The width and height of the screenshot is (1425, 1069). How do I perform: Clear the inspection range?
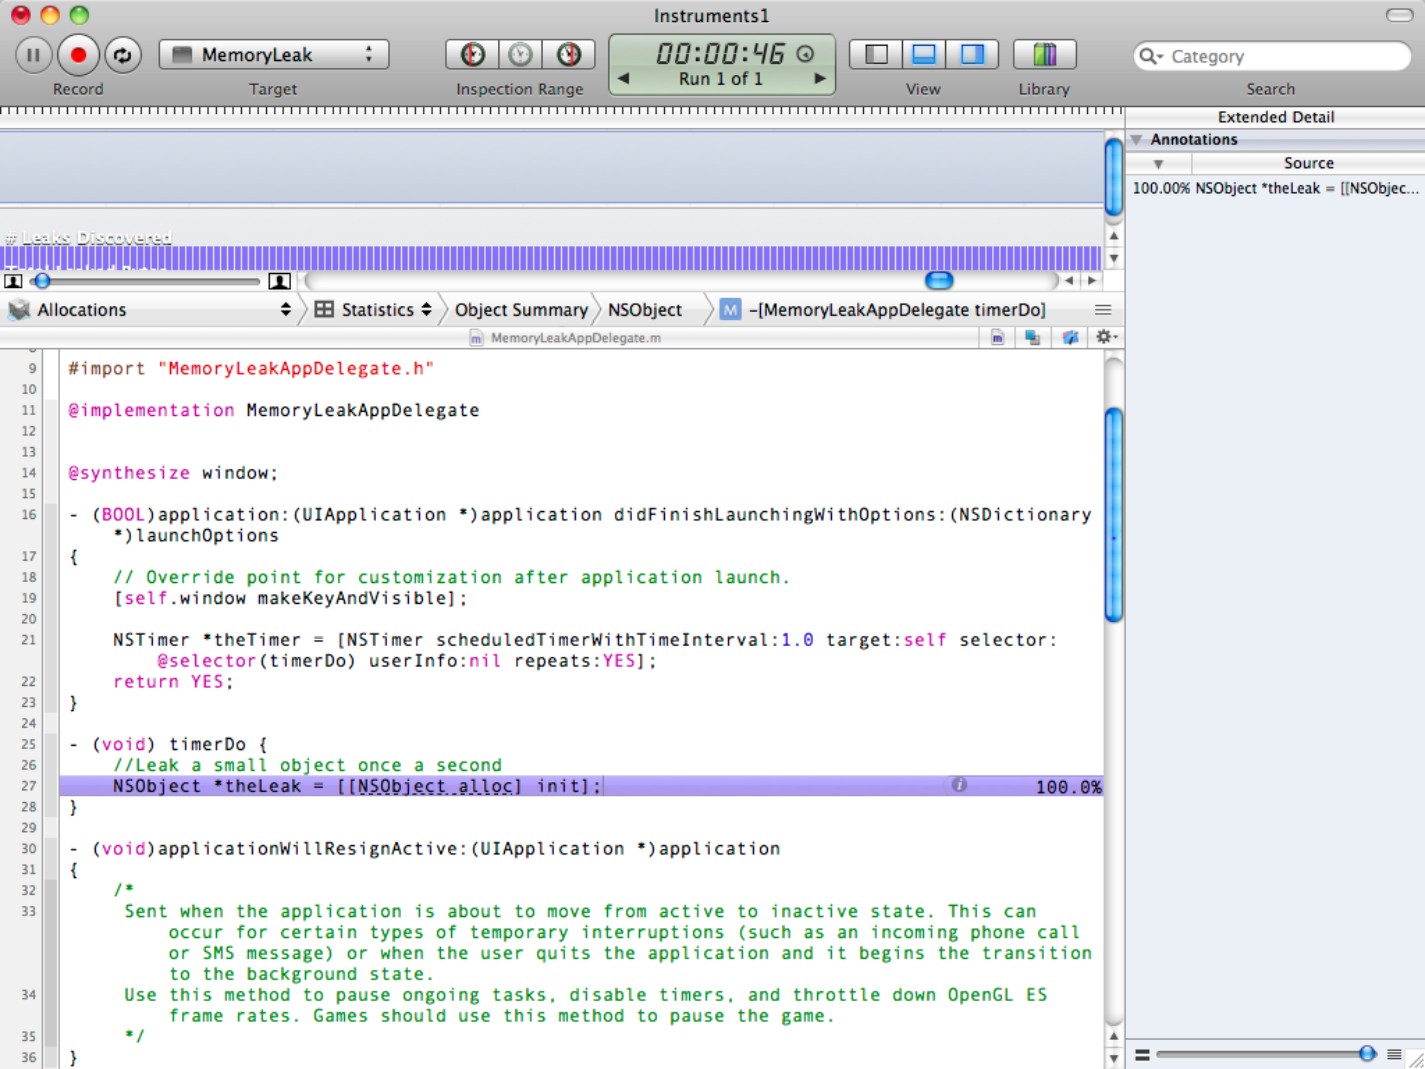pos(520,55)
